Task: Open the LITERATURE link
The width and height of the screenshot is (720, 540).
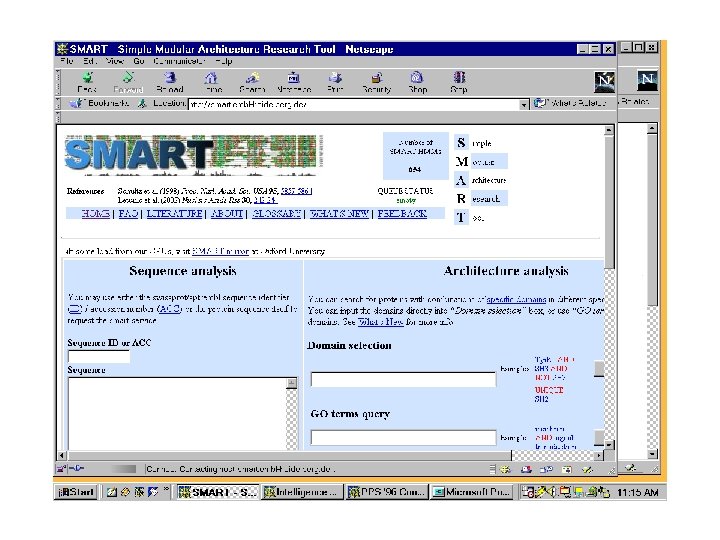Action: [x=174, y=214]
